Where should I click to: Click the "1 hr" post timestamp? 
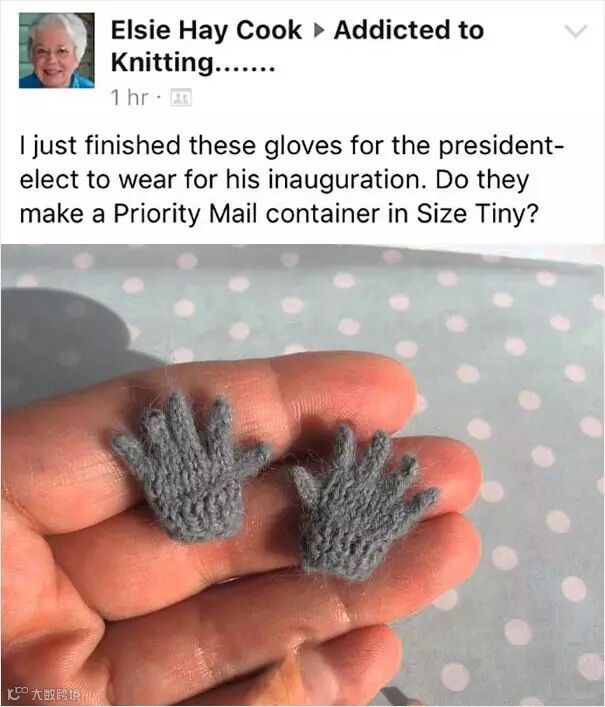pyautogui.click(x=129, y=97)
